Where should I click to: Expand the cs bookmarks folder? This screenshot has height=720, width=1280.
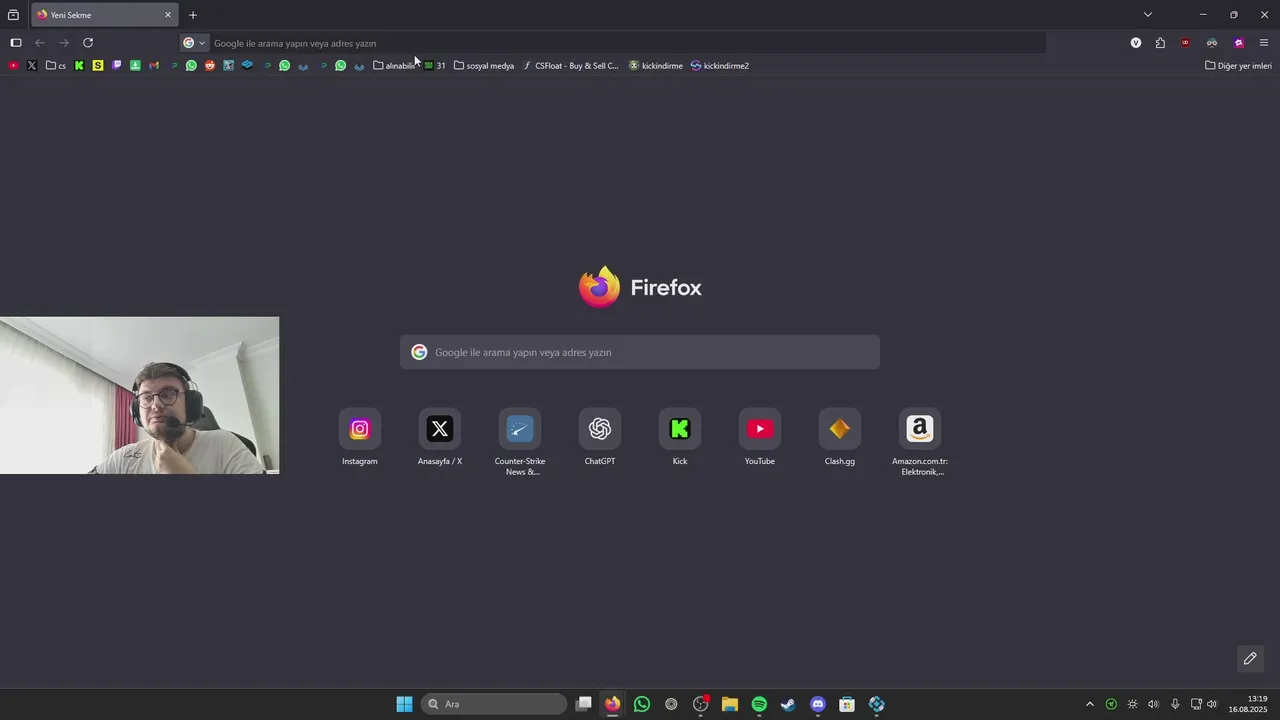click(56, 66)
